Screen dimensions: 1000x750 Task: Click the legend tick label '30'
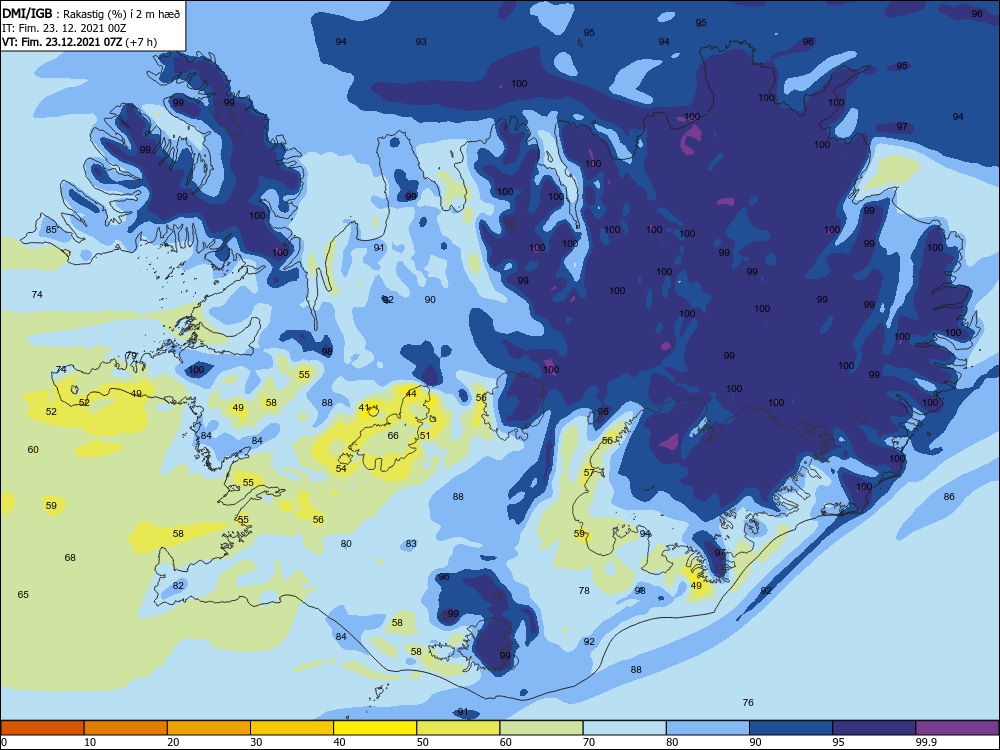pos(256,742)
